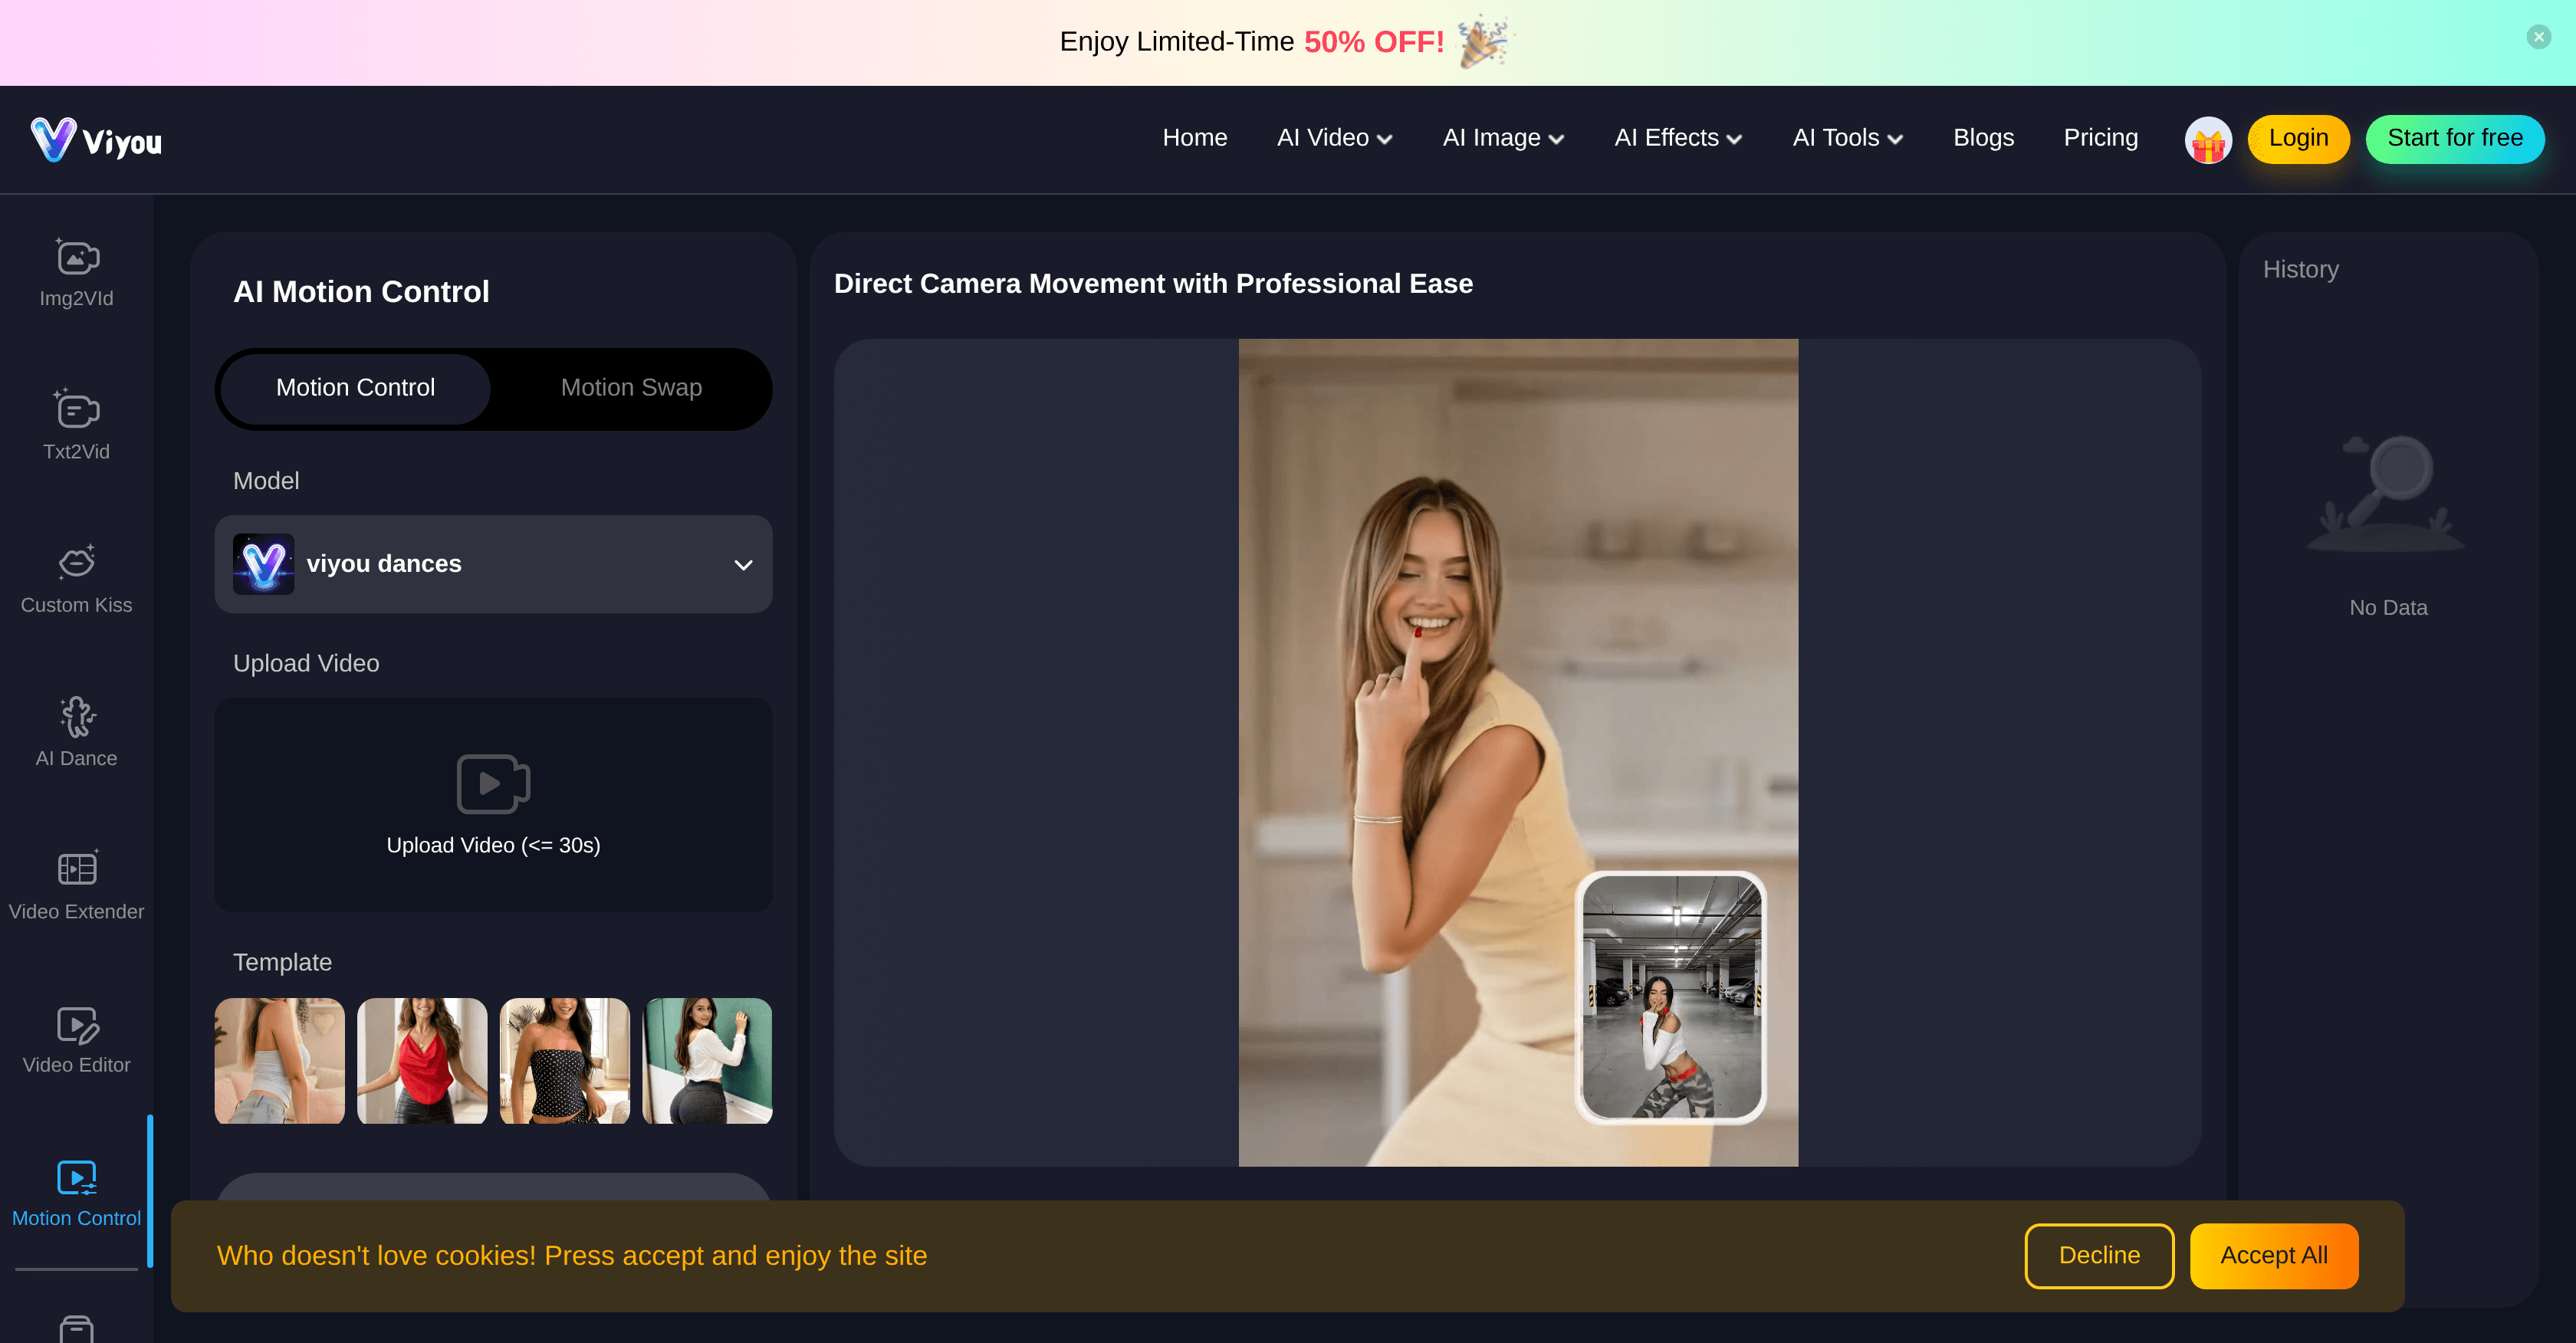
Task: Select the Custom Kiss feature
Action: pos(76,577)
